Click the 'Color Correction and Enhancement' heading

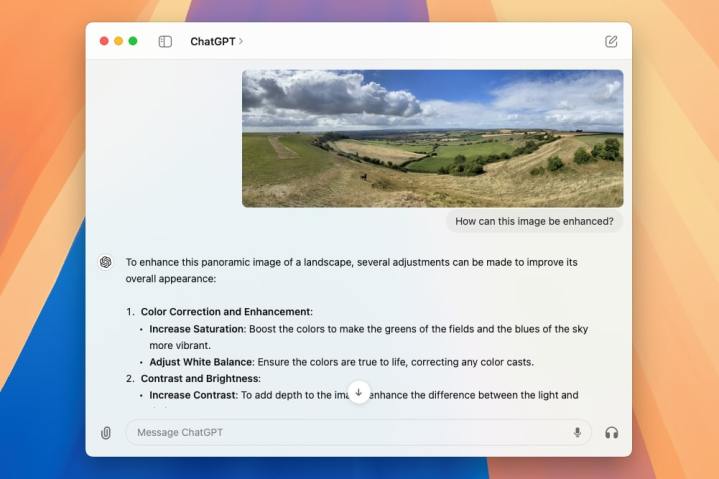(226, 311)
